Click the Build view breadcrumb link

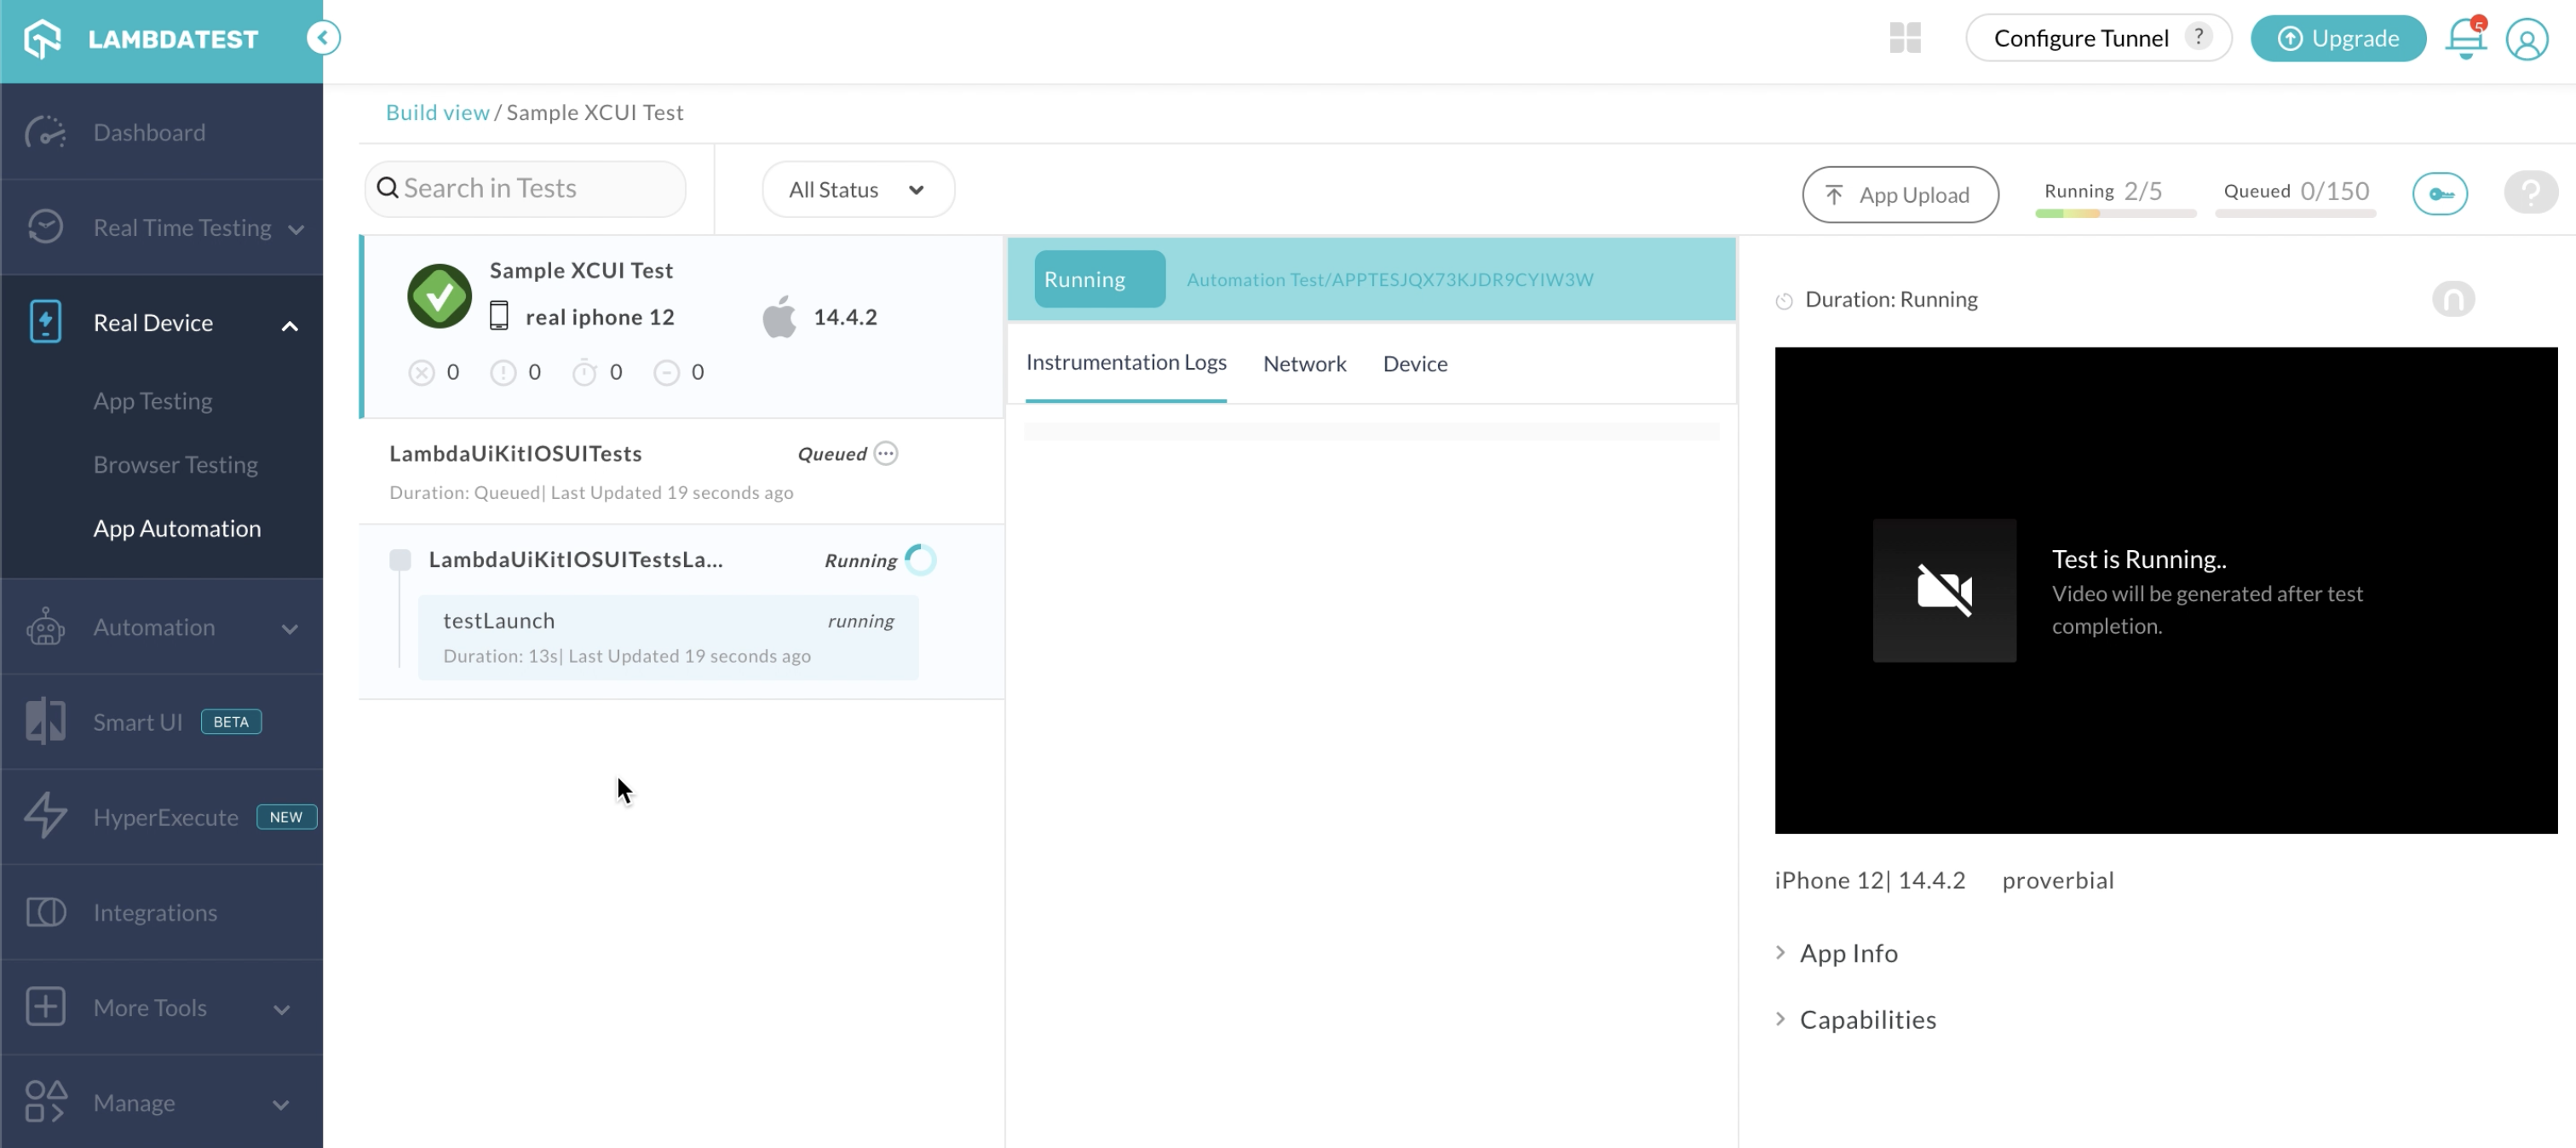(x=435, y=112)
